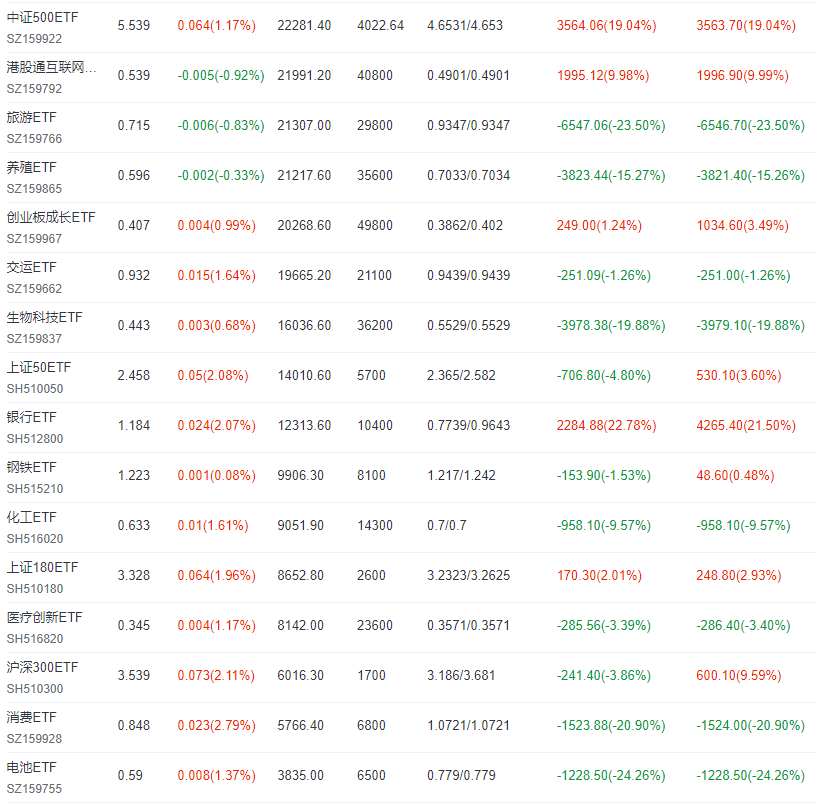Click cost value 0.3862/0.402
The height and width of the screenshot is (804, 817).
coord(465,226)
